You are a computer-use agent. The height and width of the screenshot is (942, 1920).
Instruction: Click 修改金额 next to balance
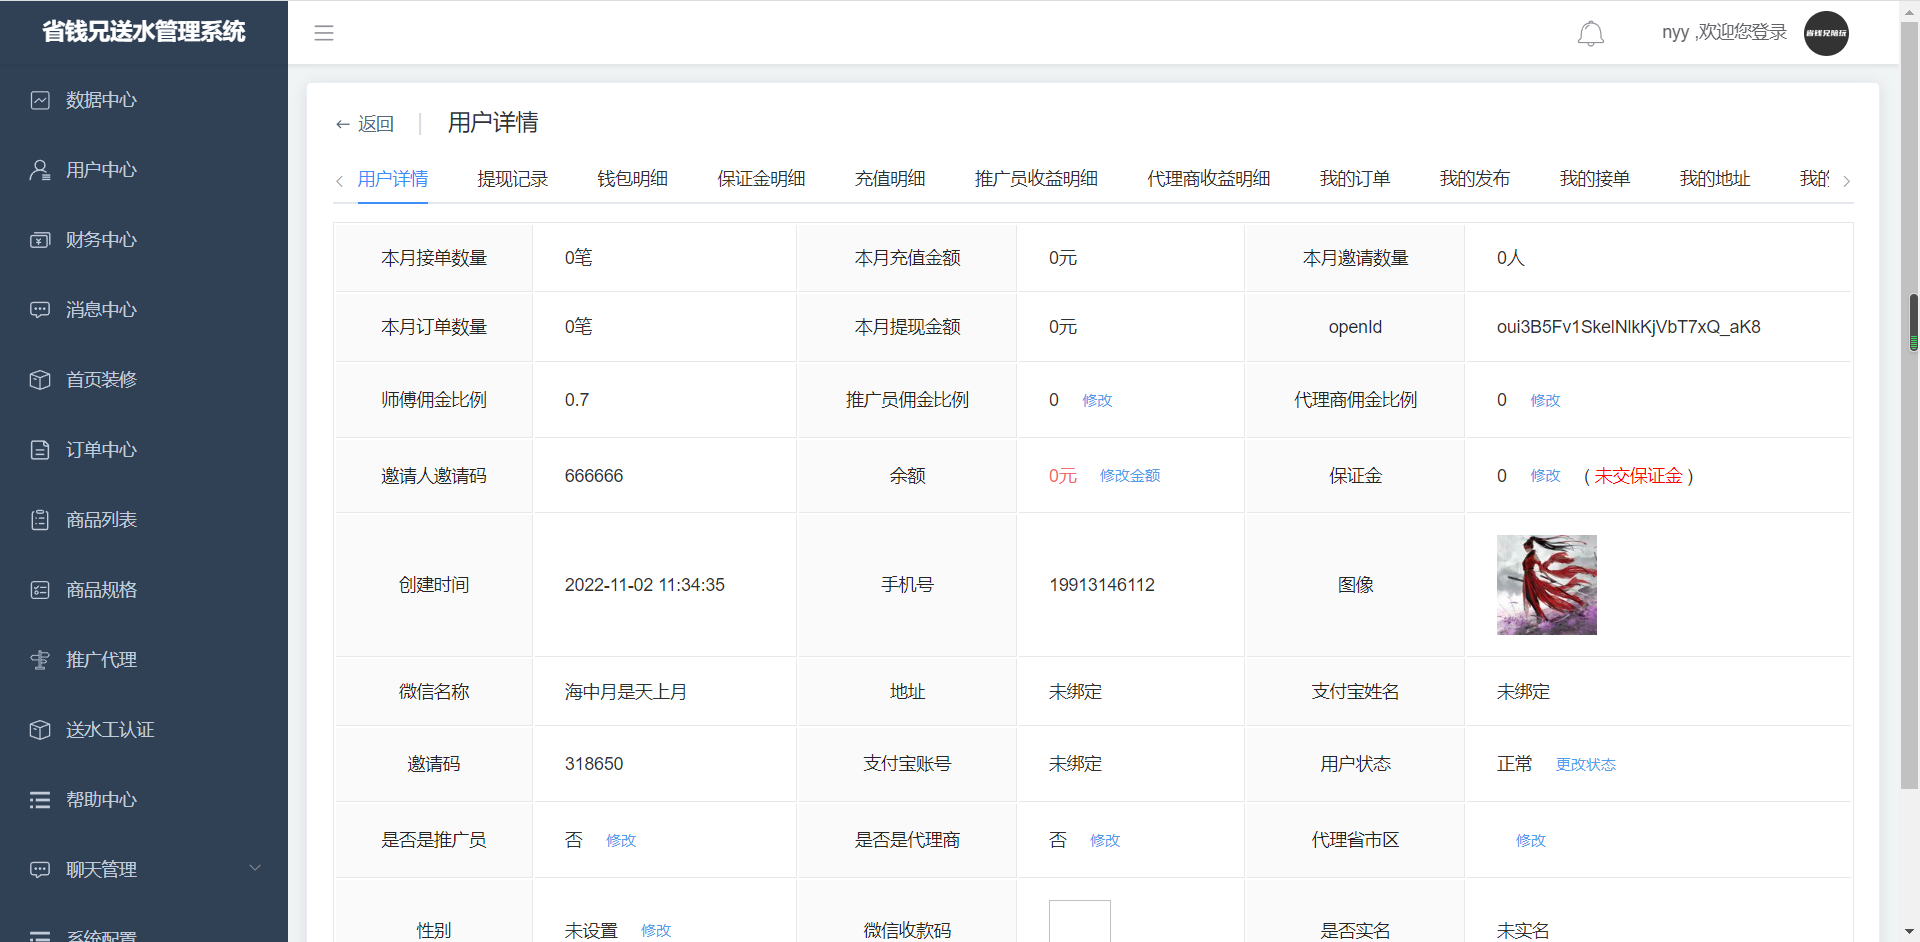point(1129,476)
